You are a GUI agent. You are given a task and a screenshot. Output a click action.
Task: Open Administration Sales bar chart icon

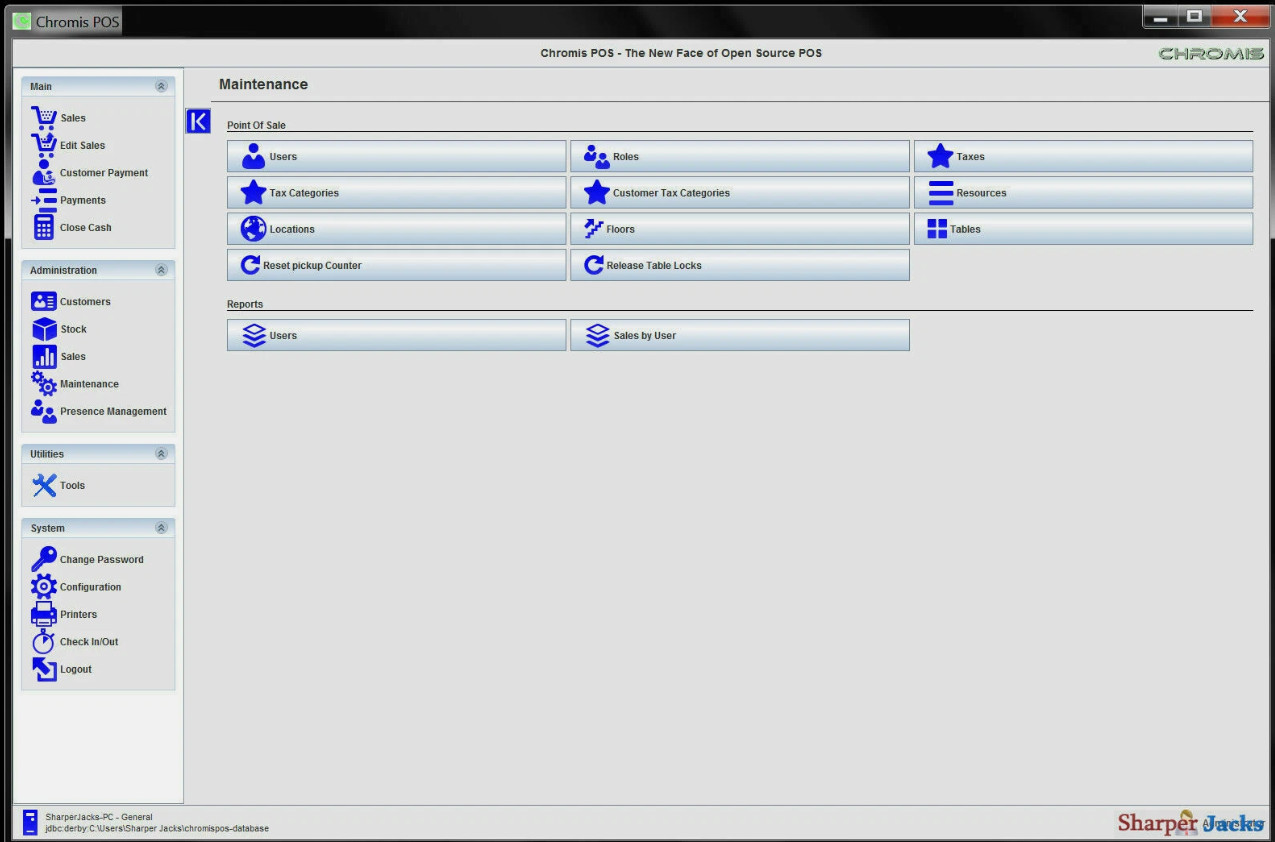44,356
